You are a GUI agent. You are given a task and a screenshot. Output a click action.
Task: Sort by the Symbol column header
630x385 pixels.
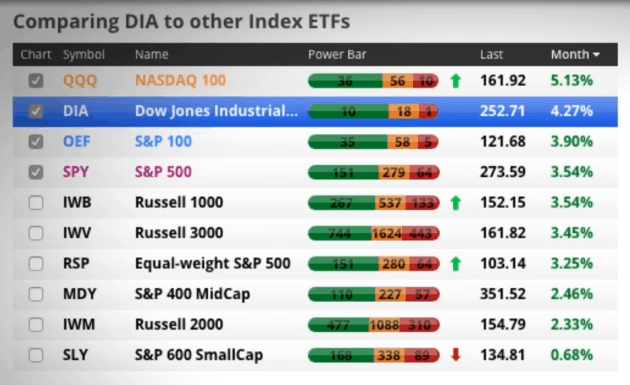(x=84, y=54)
